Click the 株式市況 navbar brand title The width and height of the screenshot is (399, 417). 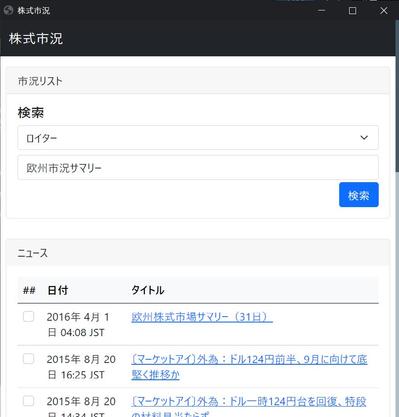click(36, 38)
